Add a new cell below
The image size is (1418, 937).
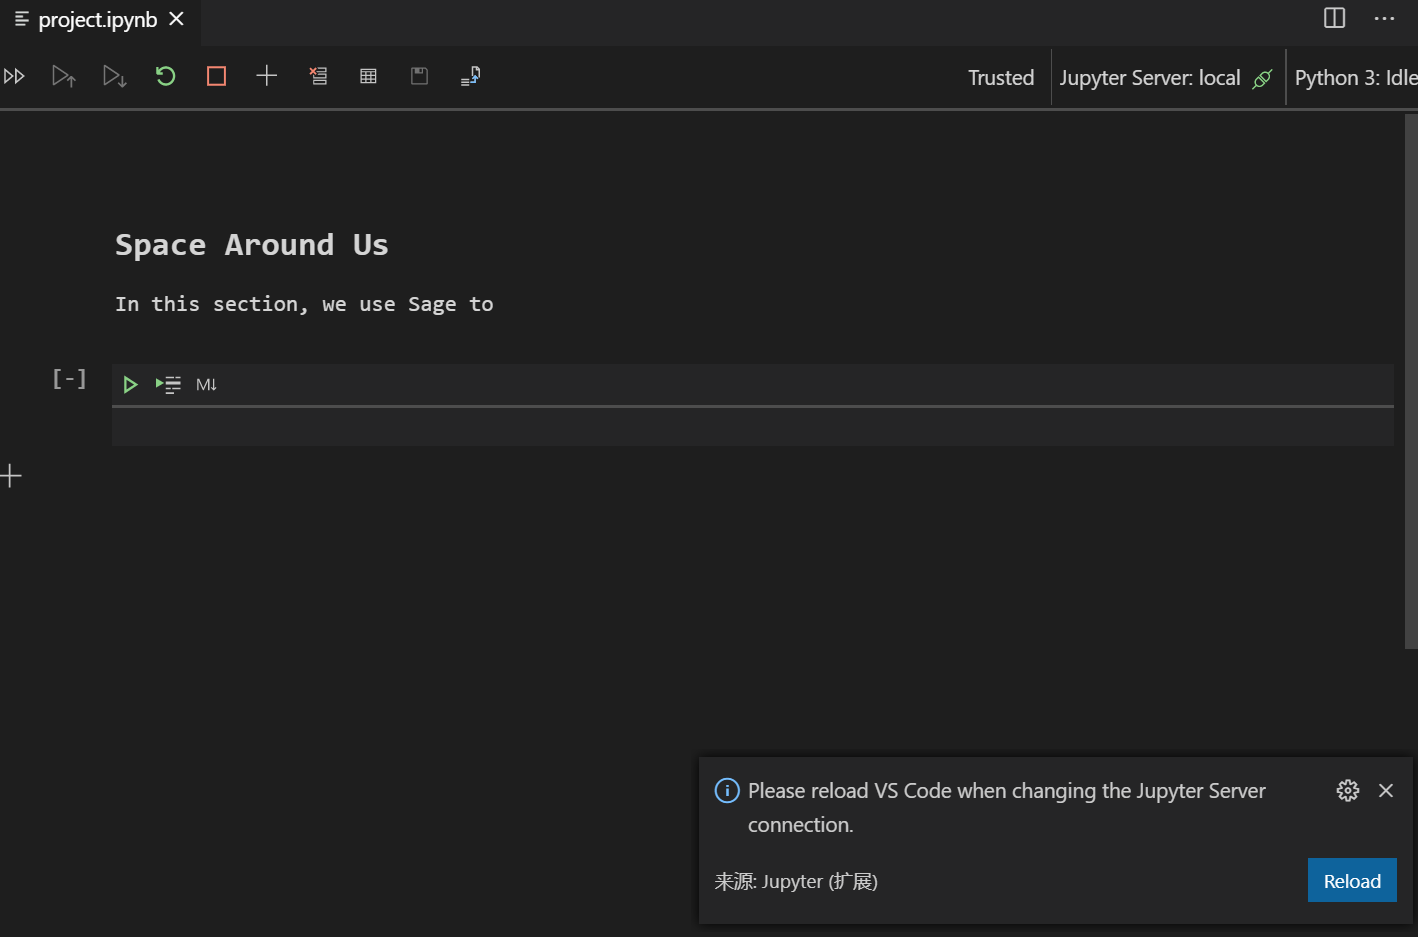coord(267,75)
